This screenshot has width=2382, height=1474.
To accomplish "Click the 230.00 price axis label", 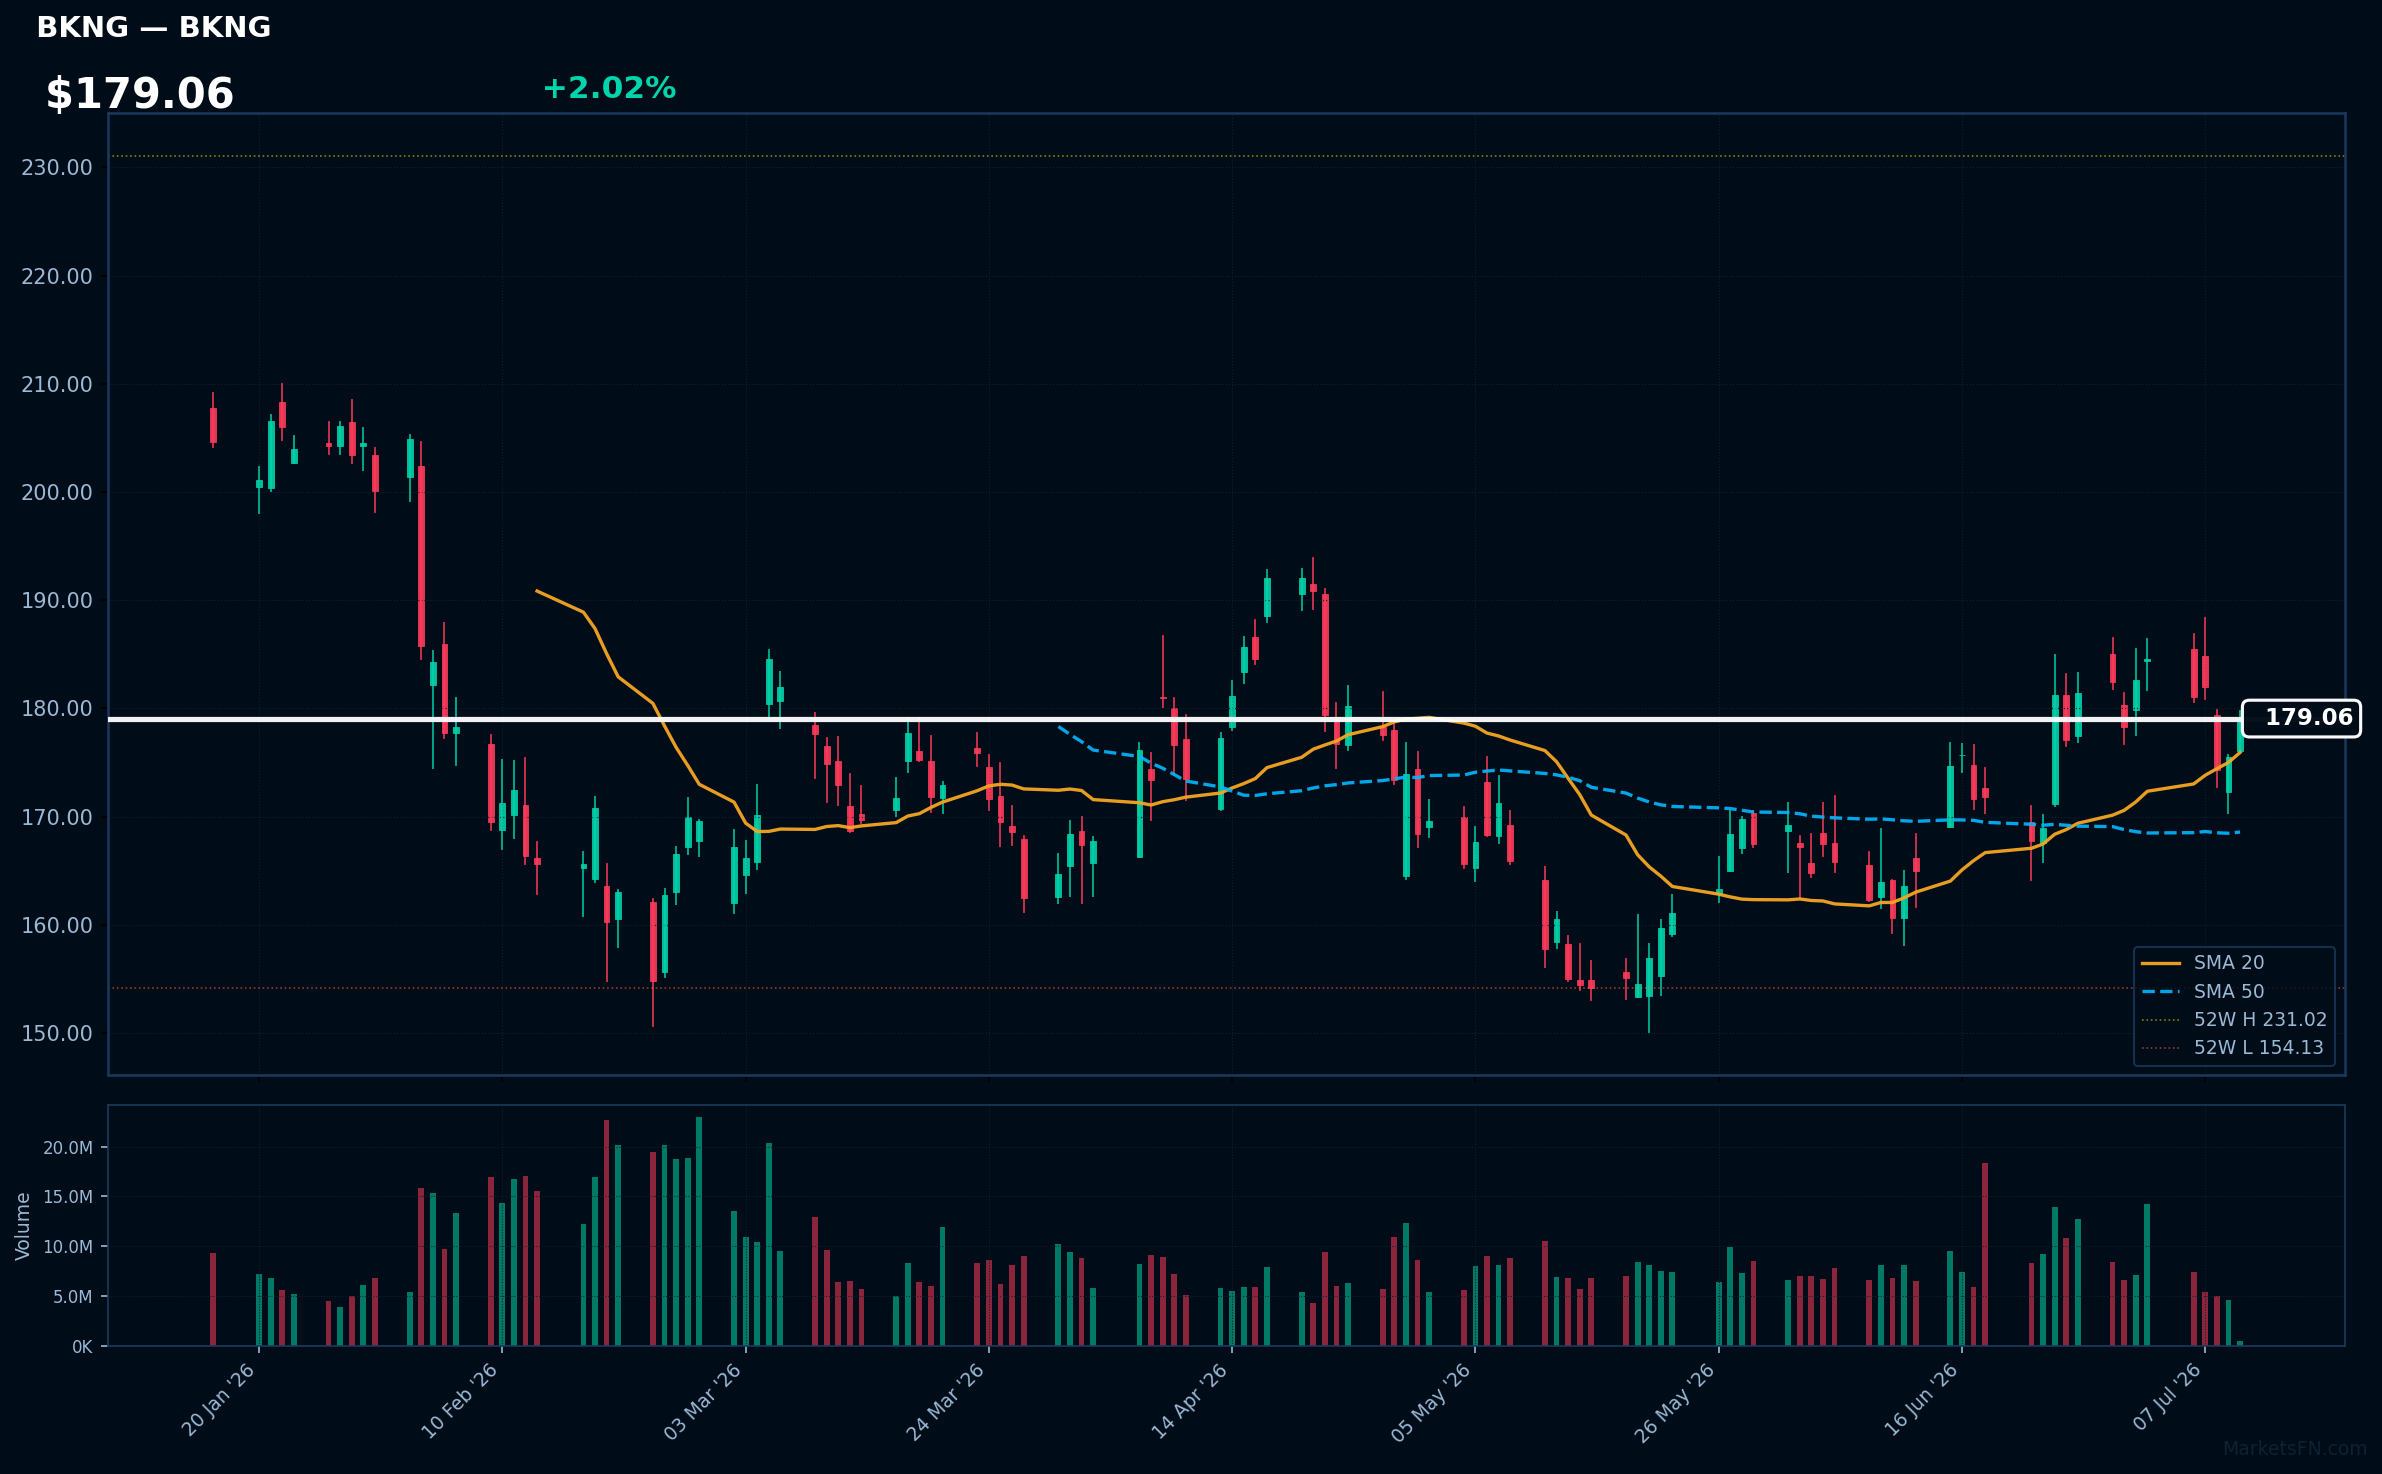I will click(x=57, y=168).
